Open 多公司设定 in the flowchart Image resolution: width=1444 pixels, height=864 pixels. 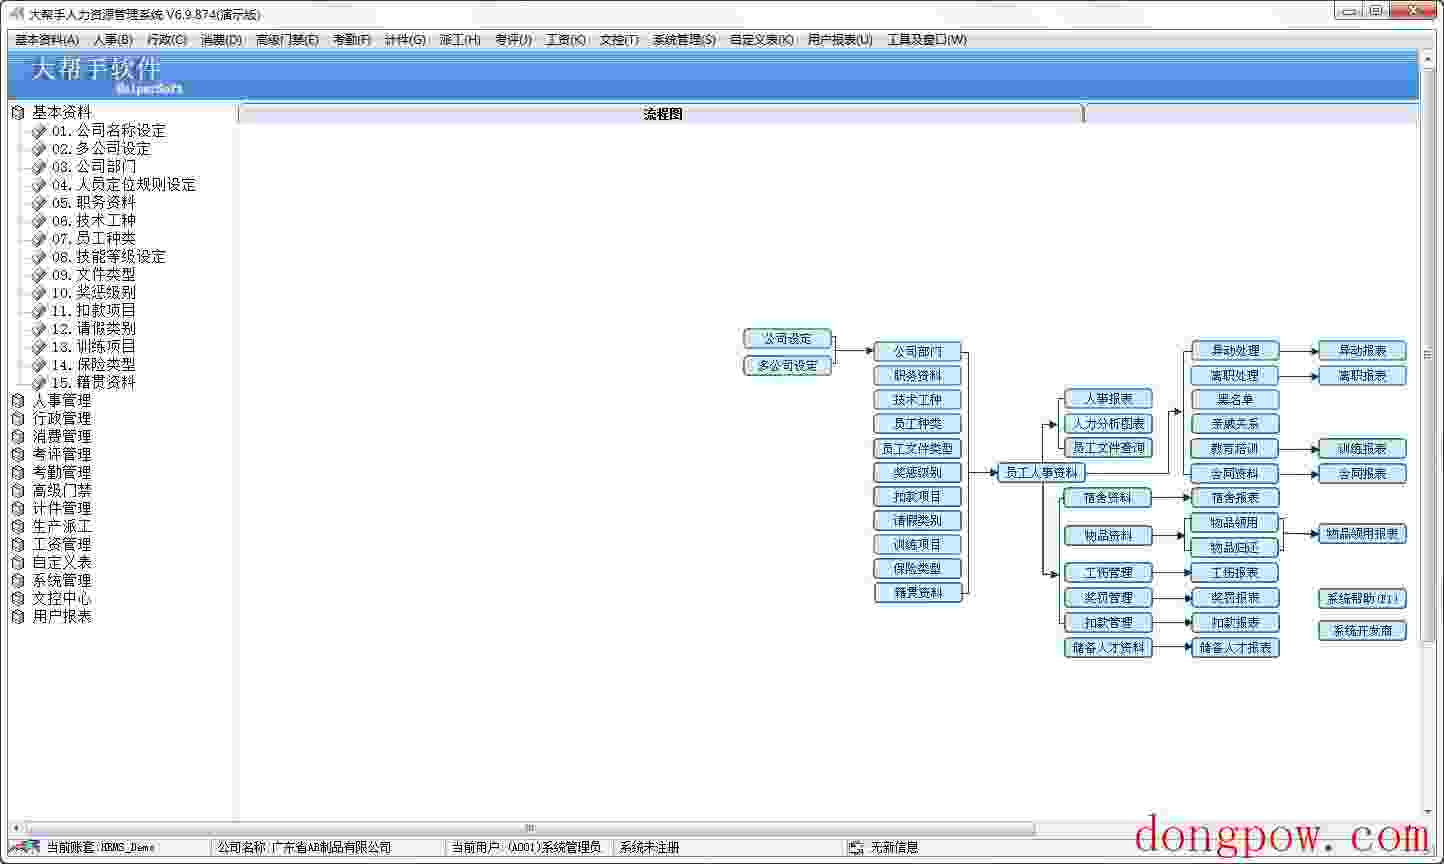(787, 366)
